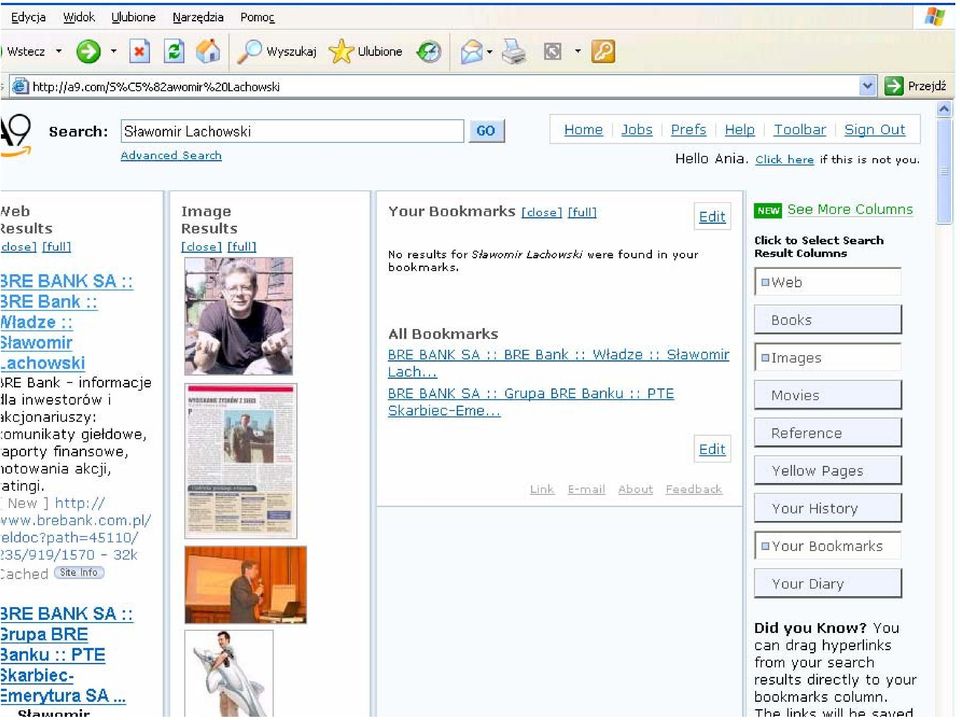Click the GO search button
This screenshot has width=960, height=720.
click(x=486, y=131)
